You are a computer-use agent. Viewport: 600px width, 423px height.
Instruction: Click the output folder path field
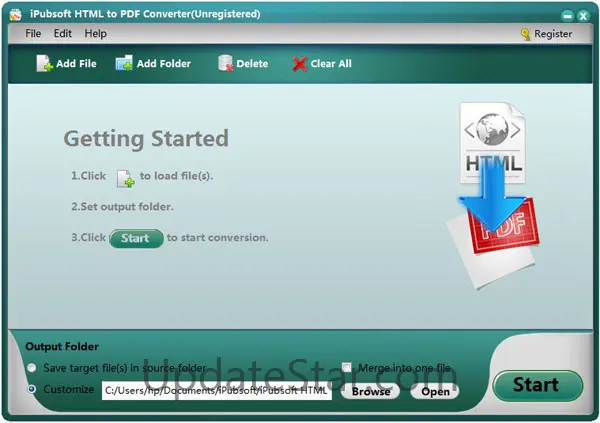(x=217, y=391)
